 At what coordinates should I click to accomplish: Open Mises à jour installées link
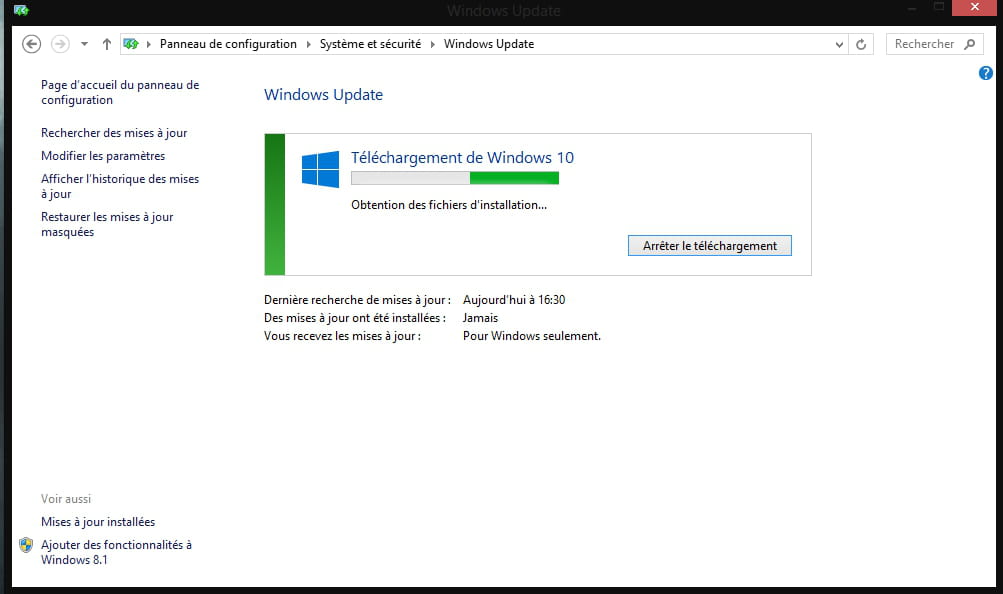click(98, 522)
